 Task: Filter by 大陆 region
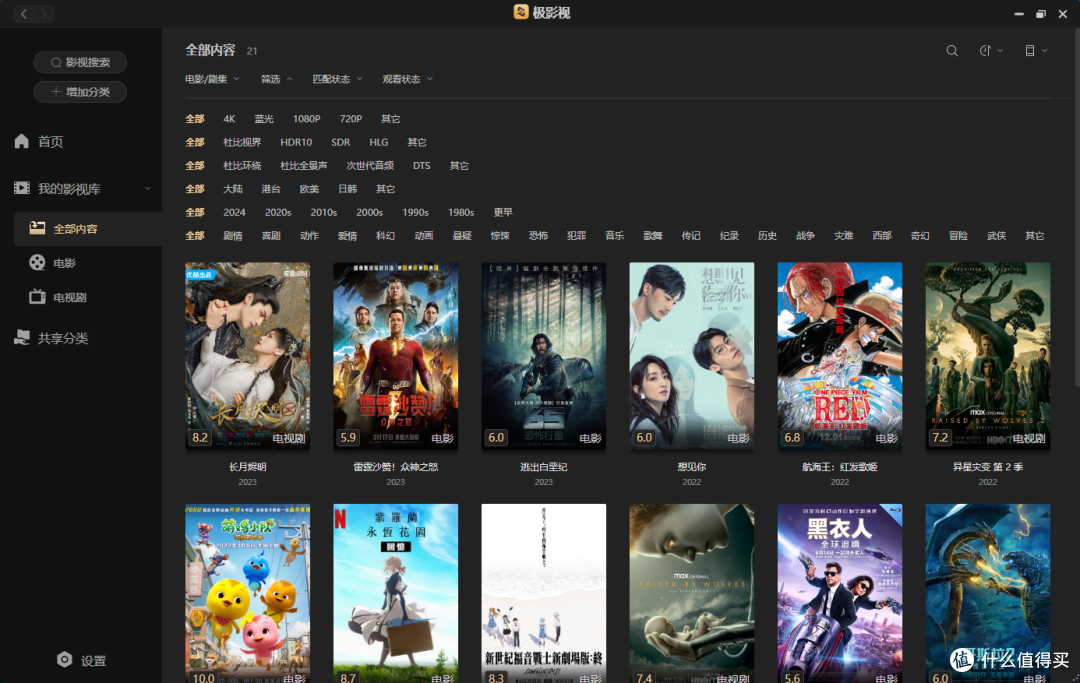(233, 189)
